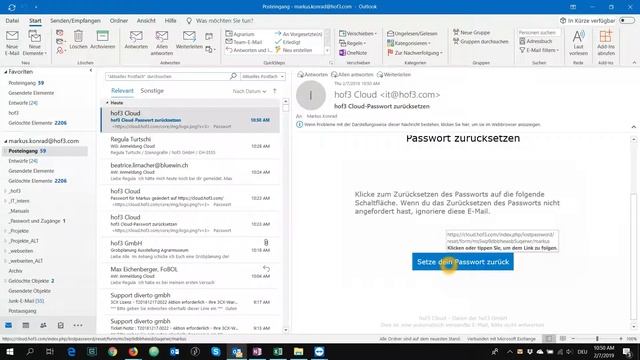Click Weiterleiten in the reading pane
The width and height of the screenshot is (640, 360).
(394, 75)
